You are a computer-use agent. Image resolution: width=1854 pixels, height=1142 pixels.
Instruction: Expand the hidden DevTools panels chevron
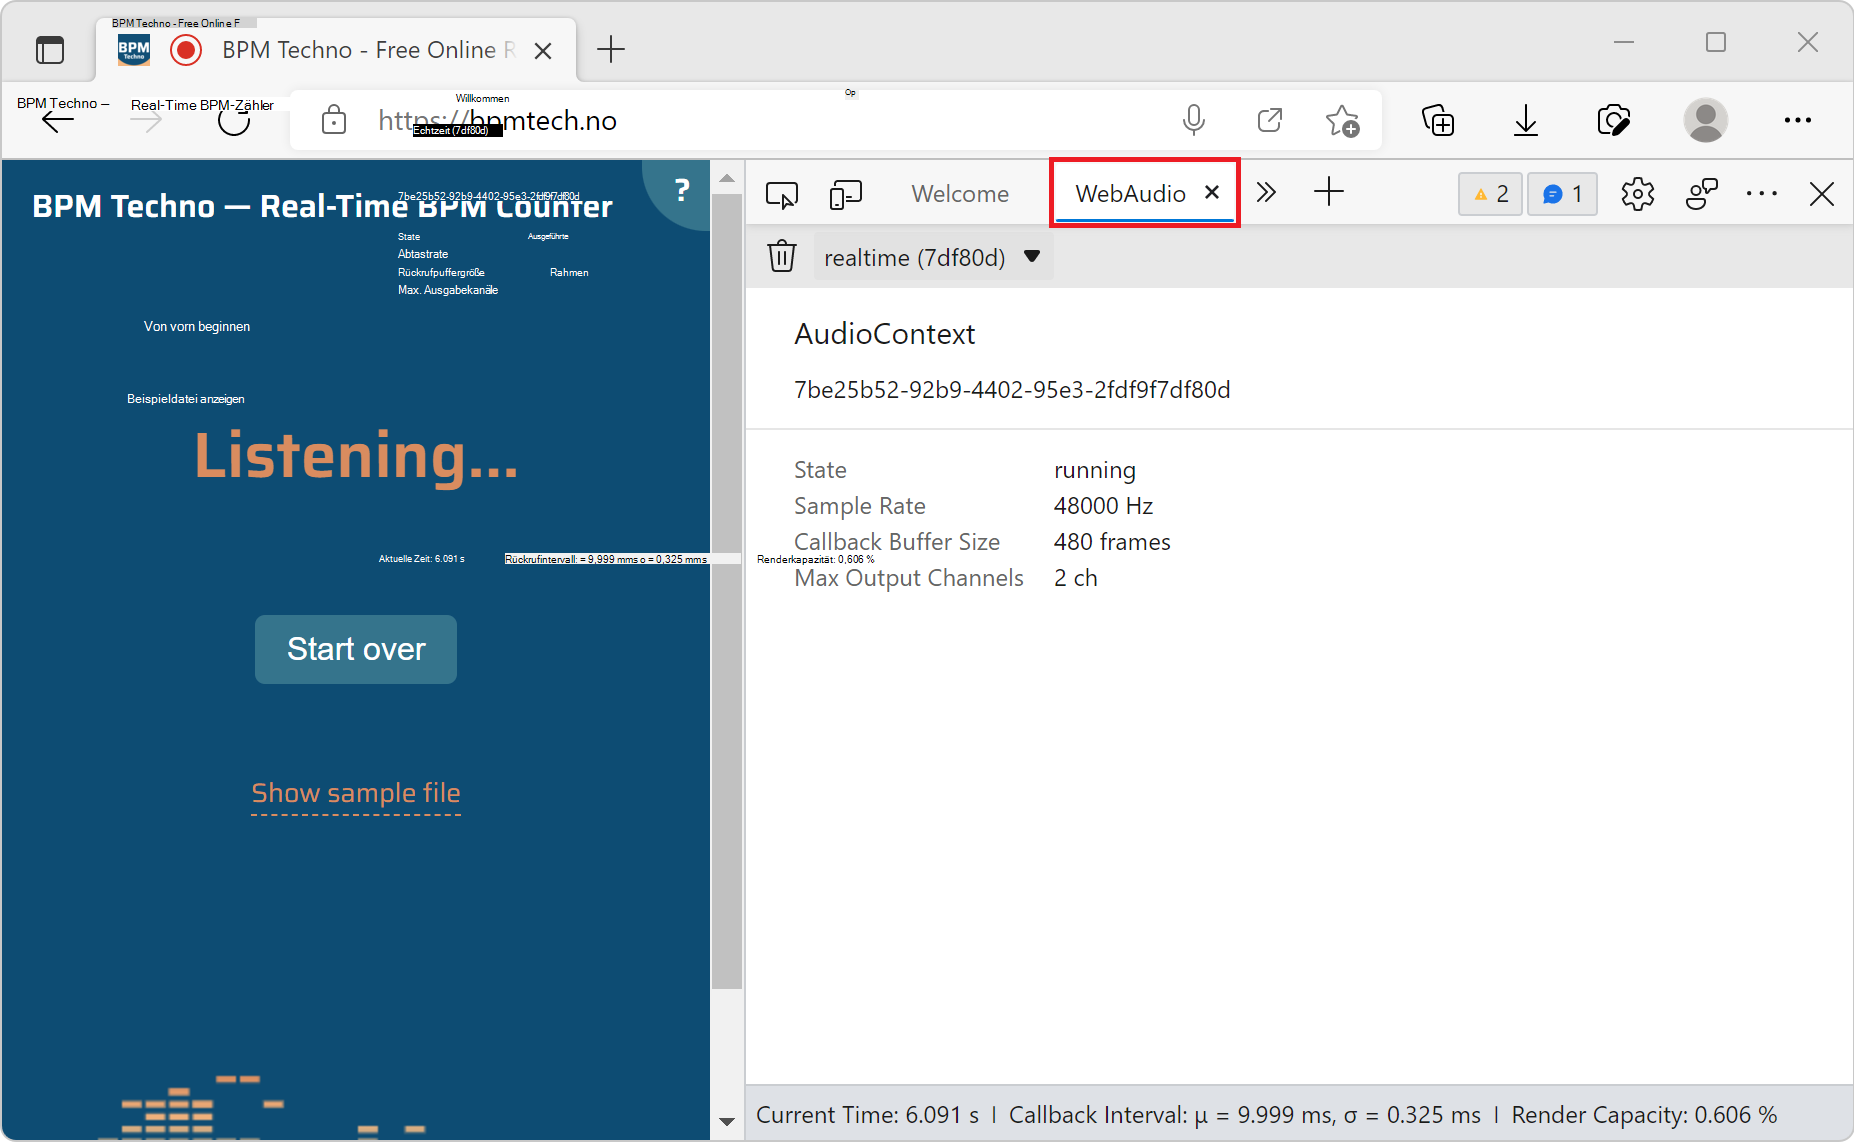1266,192
